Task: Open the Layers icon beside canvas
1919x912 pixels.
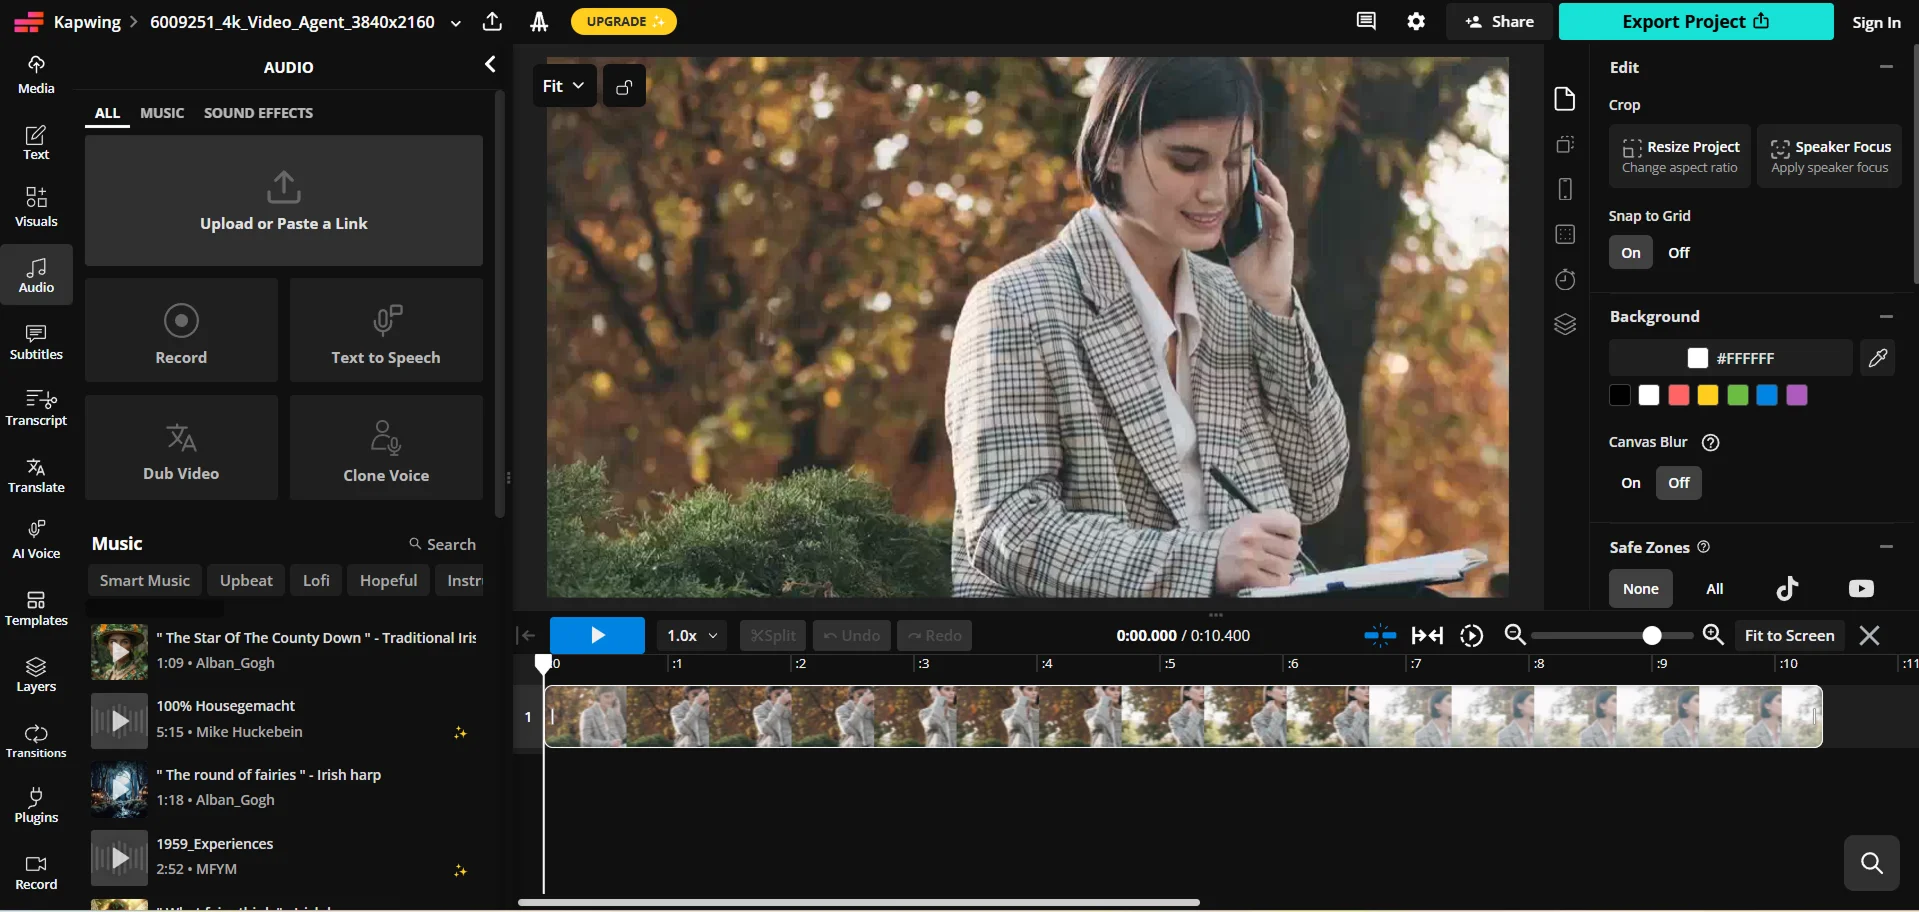Action: 1565,324
